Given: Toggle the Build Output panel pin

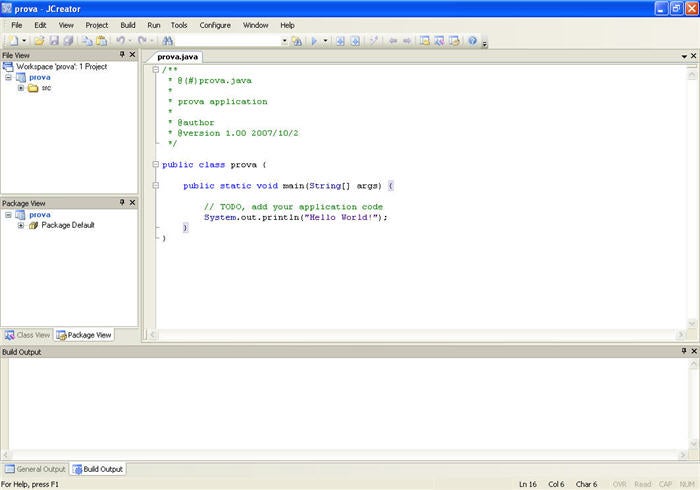Looking at the screenshot, I should pyautogui.click(x=684, y=351).
